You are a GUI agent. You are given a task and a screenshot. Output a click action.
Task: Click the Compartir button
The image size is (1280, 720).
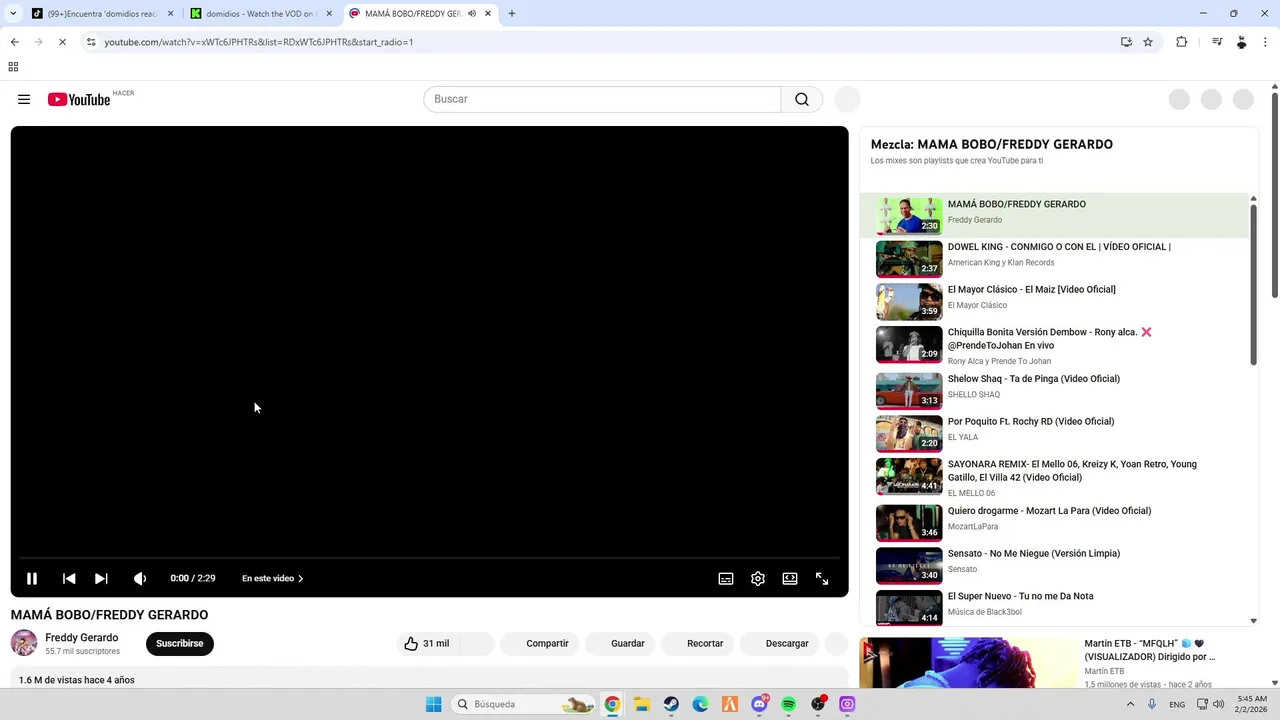click(547, 643)
